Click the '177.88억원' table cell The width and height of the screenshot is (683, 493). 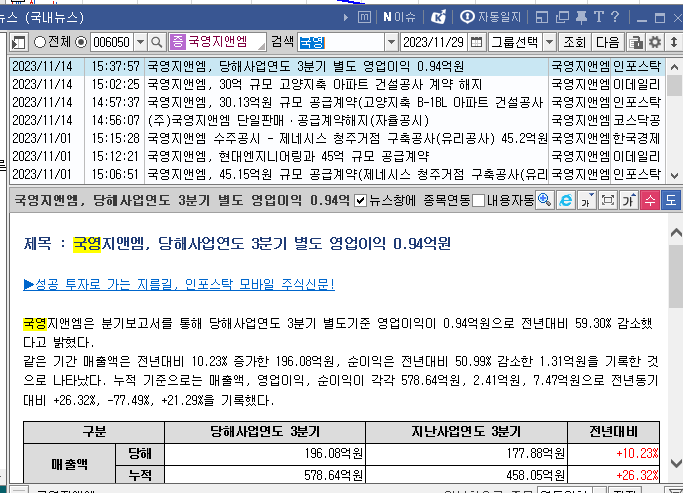coord(467,454)
